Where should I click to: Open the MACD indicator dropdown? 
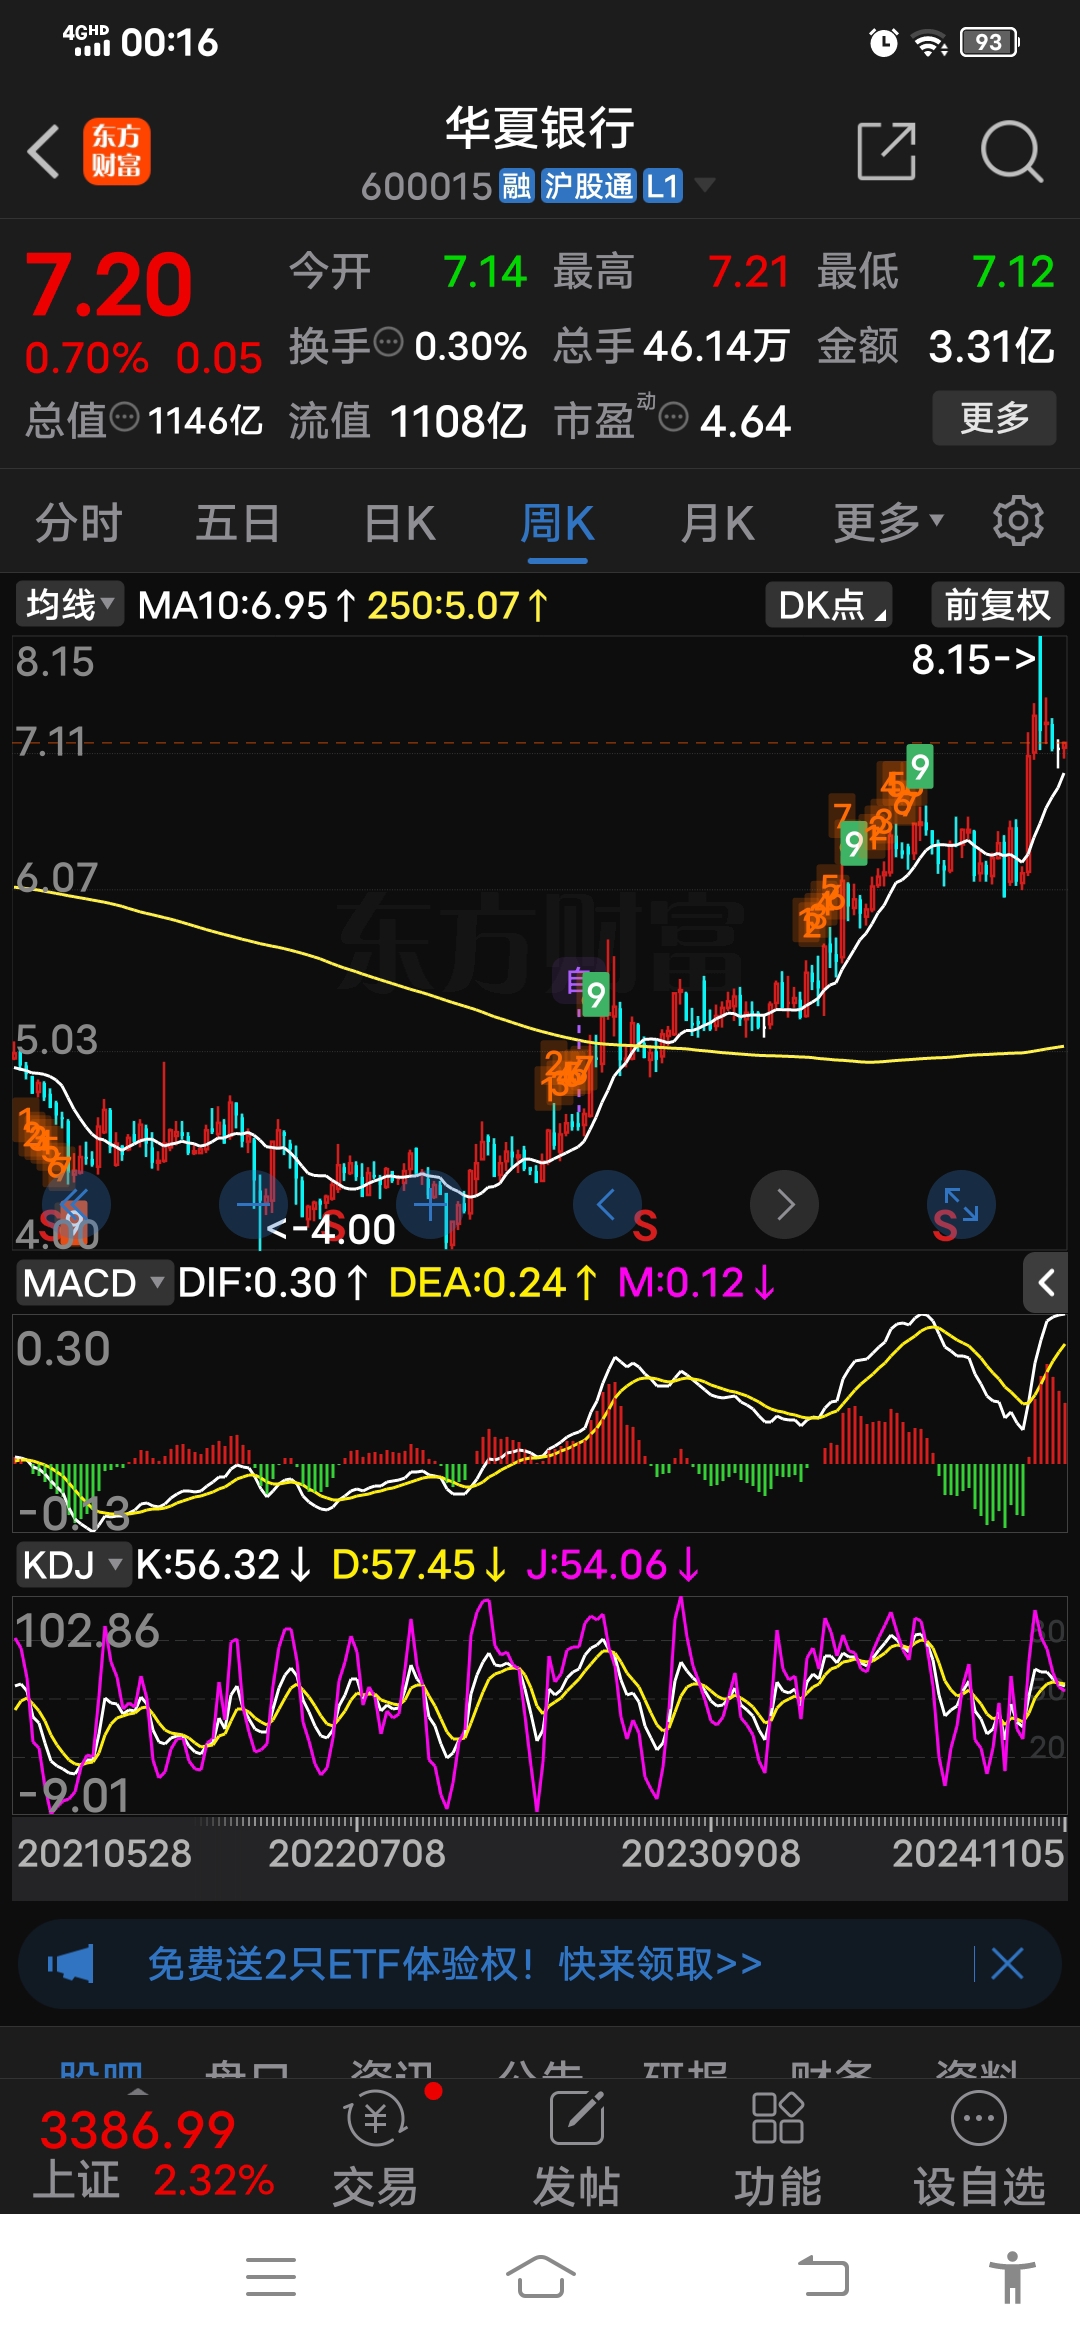coord(92,1283)
